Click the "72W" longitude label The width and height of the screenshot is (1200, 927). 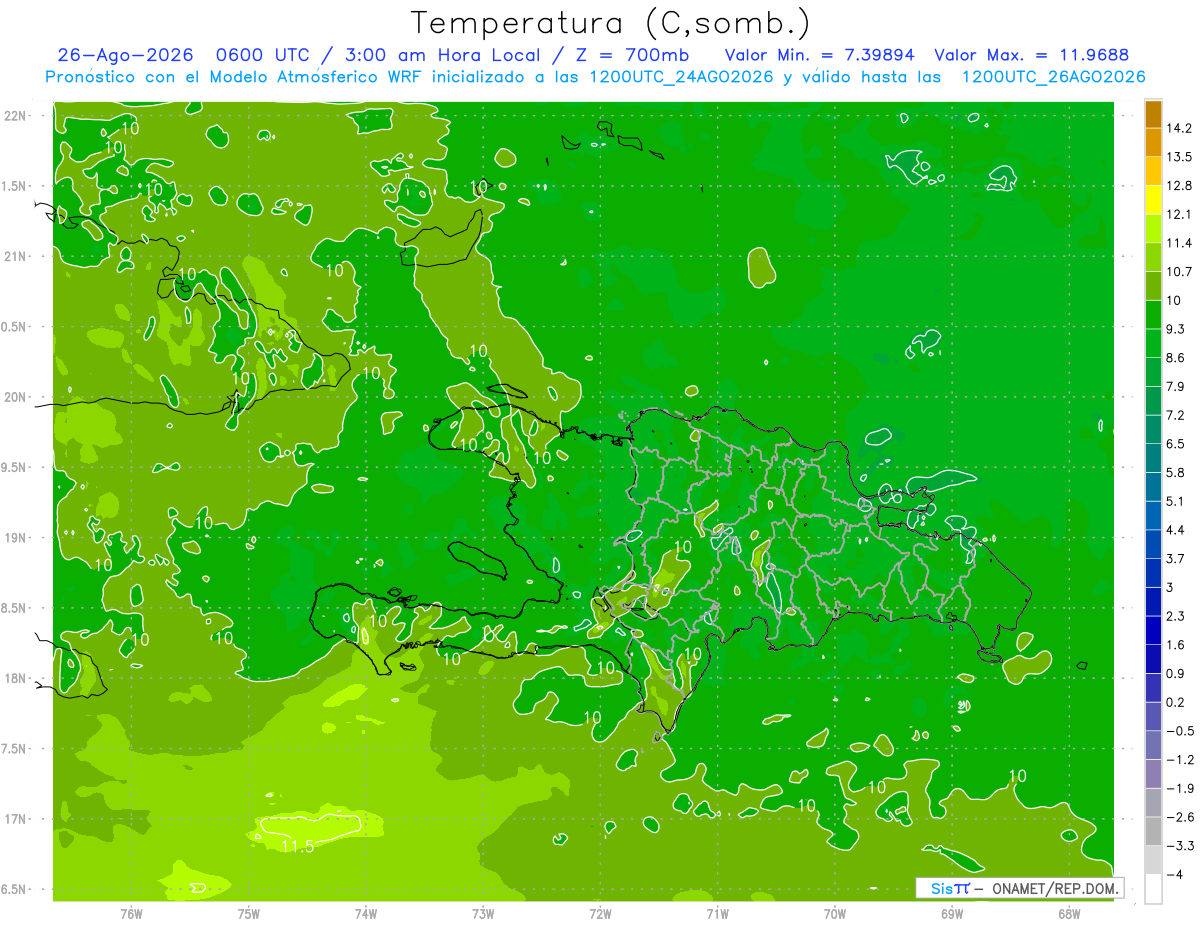click(x=600, y=913)
